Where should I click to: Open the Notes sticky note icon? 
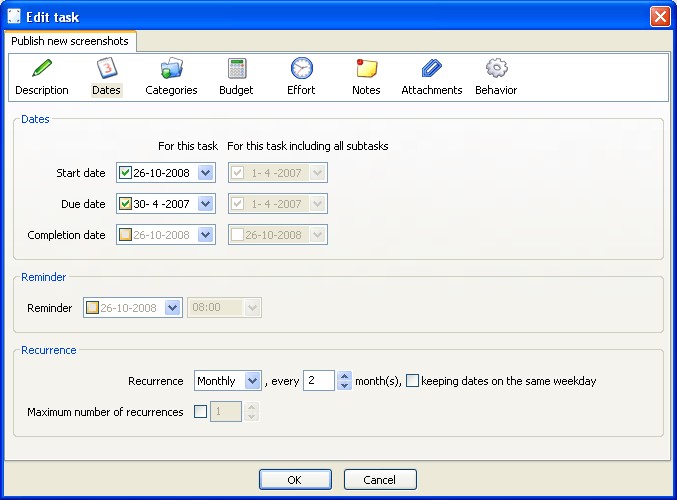pos(366,69)
